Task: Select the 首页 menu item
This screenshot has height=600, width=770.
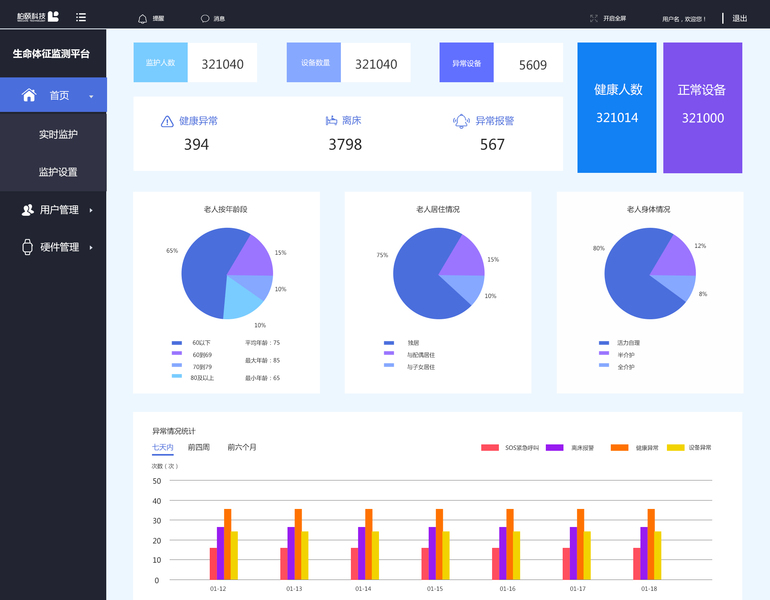Action: [x=53, y=95]
